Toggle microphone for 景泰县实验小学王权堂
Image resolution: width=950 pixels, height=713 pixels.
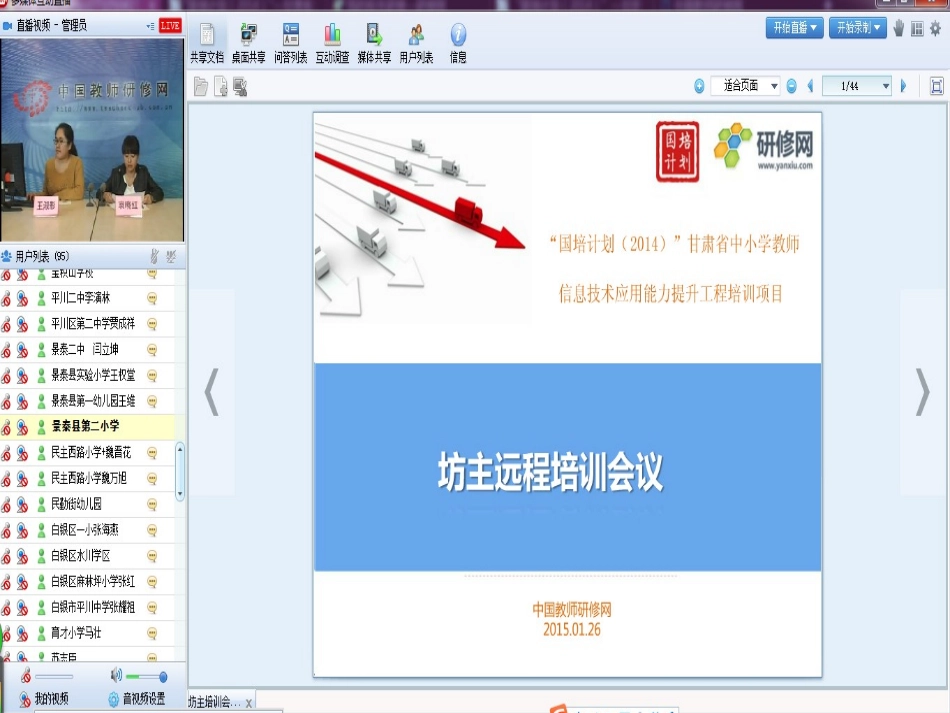pos(7,376)
